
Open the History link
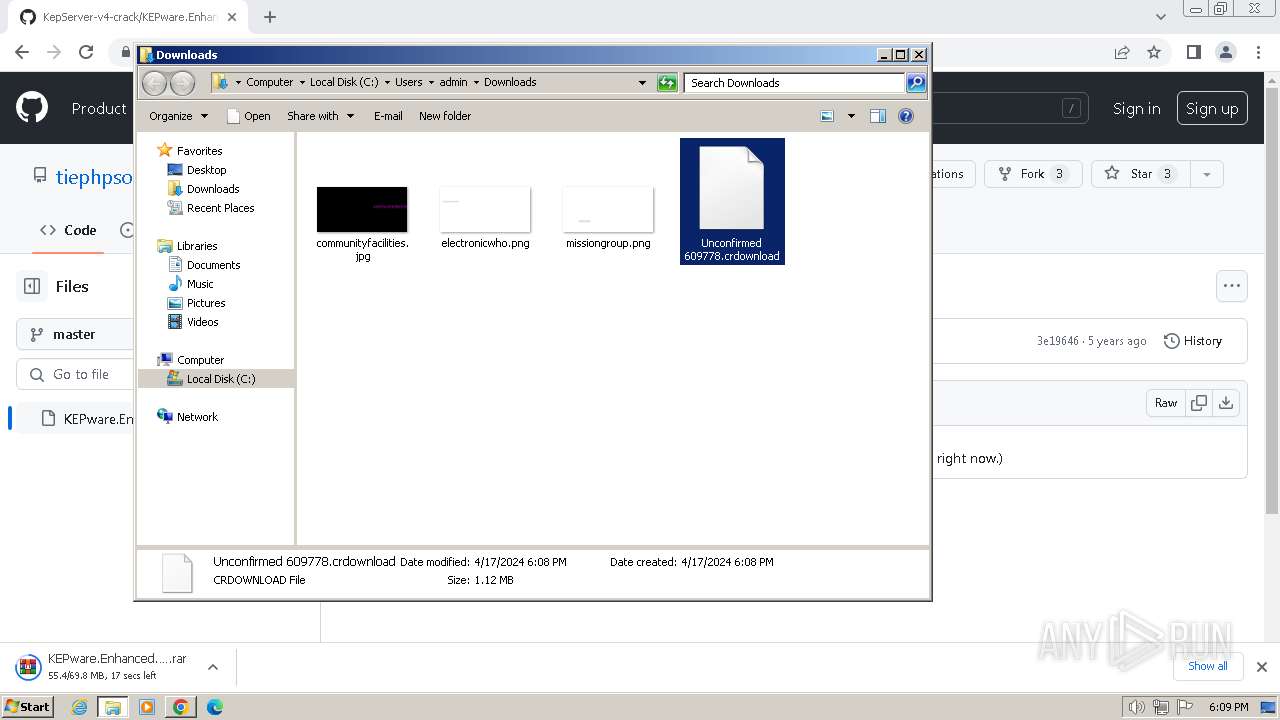coord(1193,341)
